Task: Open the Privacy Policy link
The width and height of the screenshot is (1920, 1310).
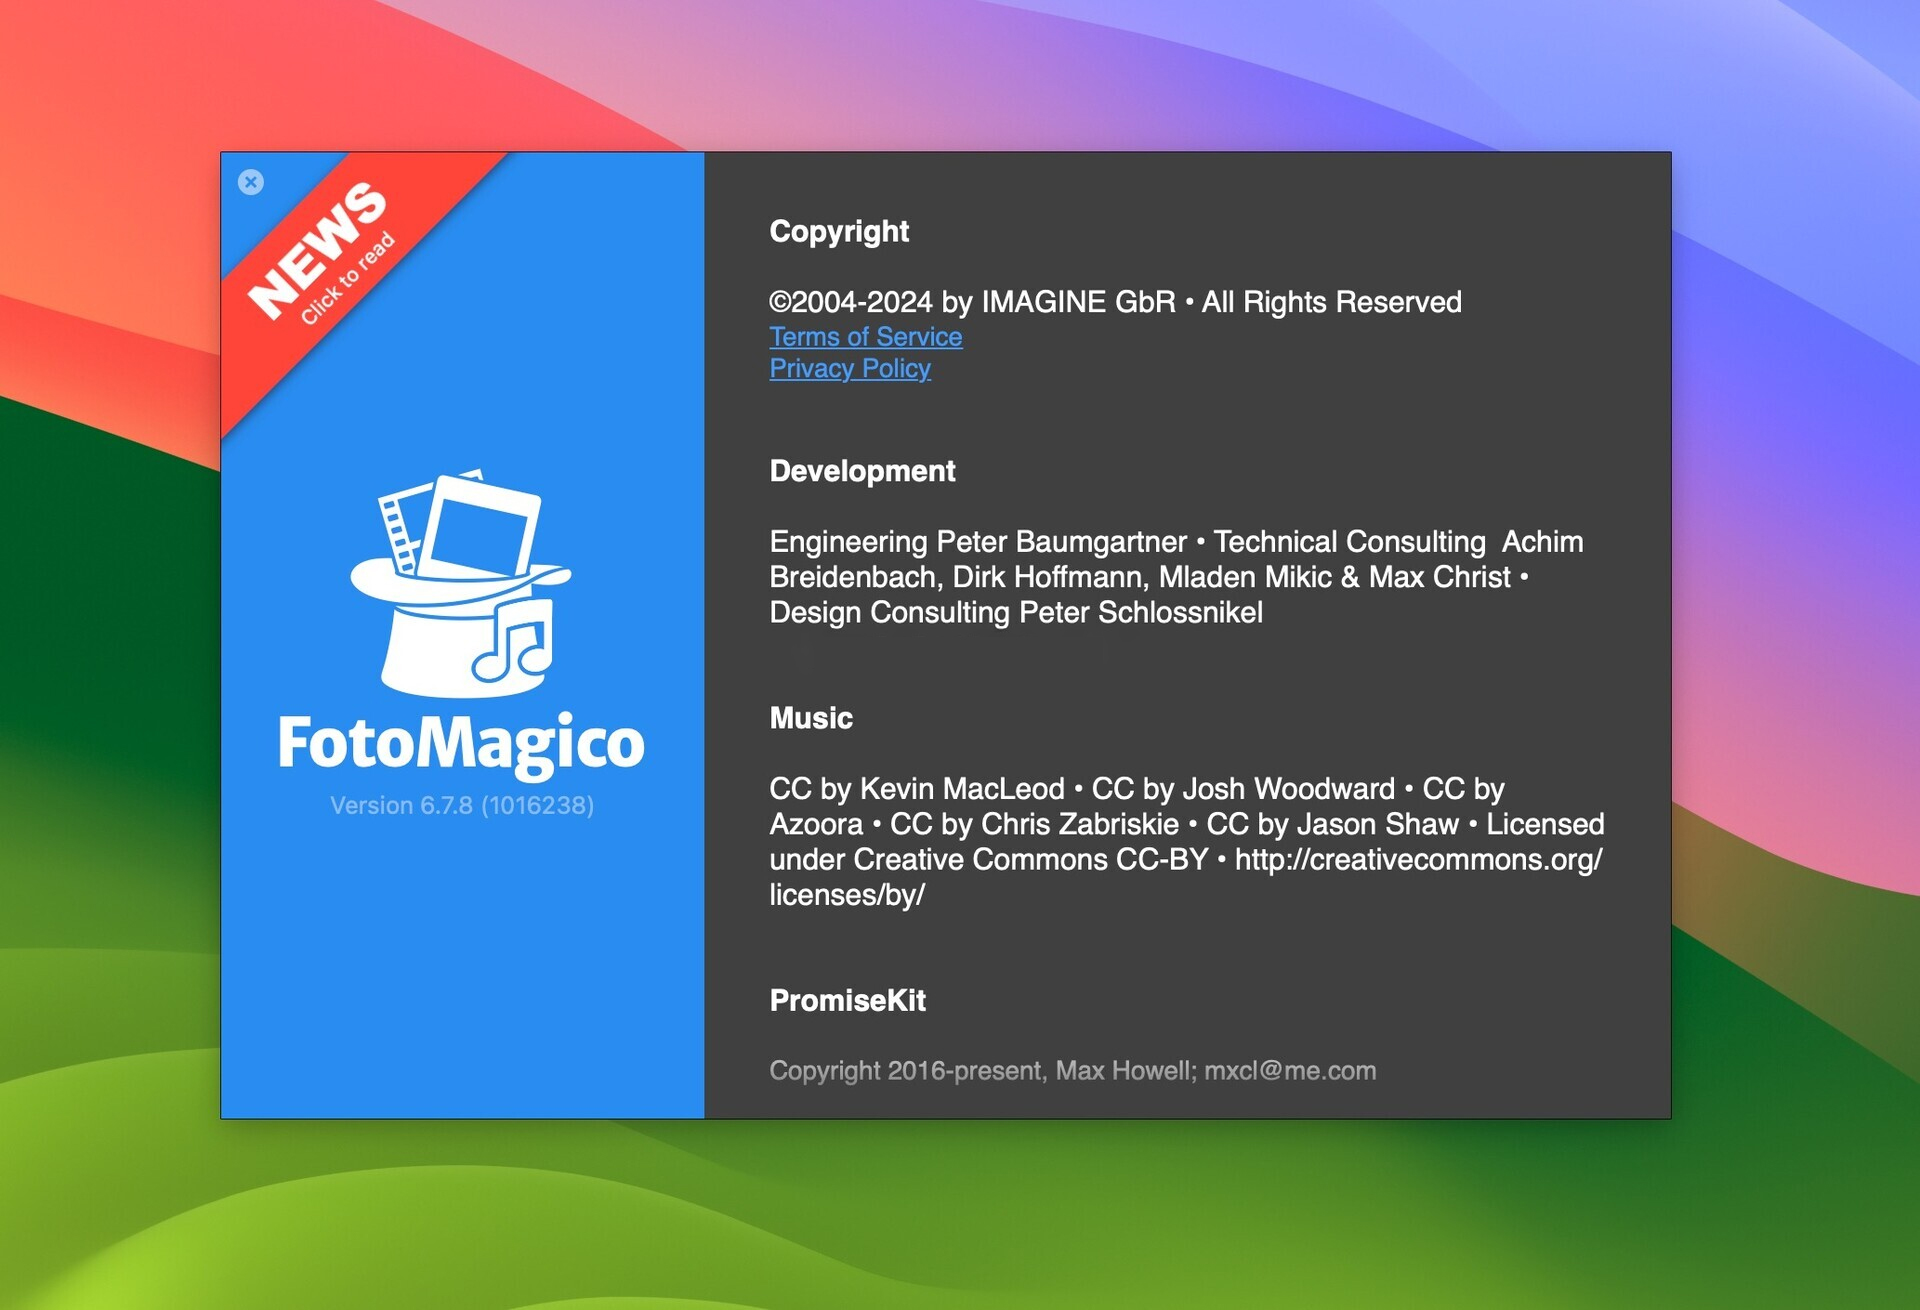Action: (x=850, y=369)
